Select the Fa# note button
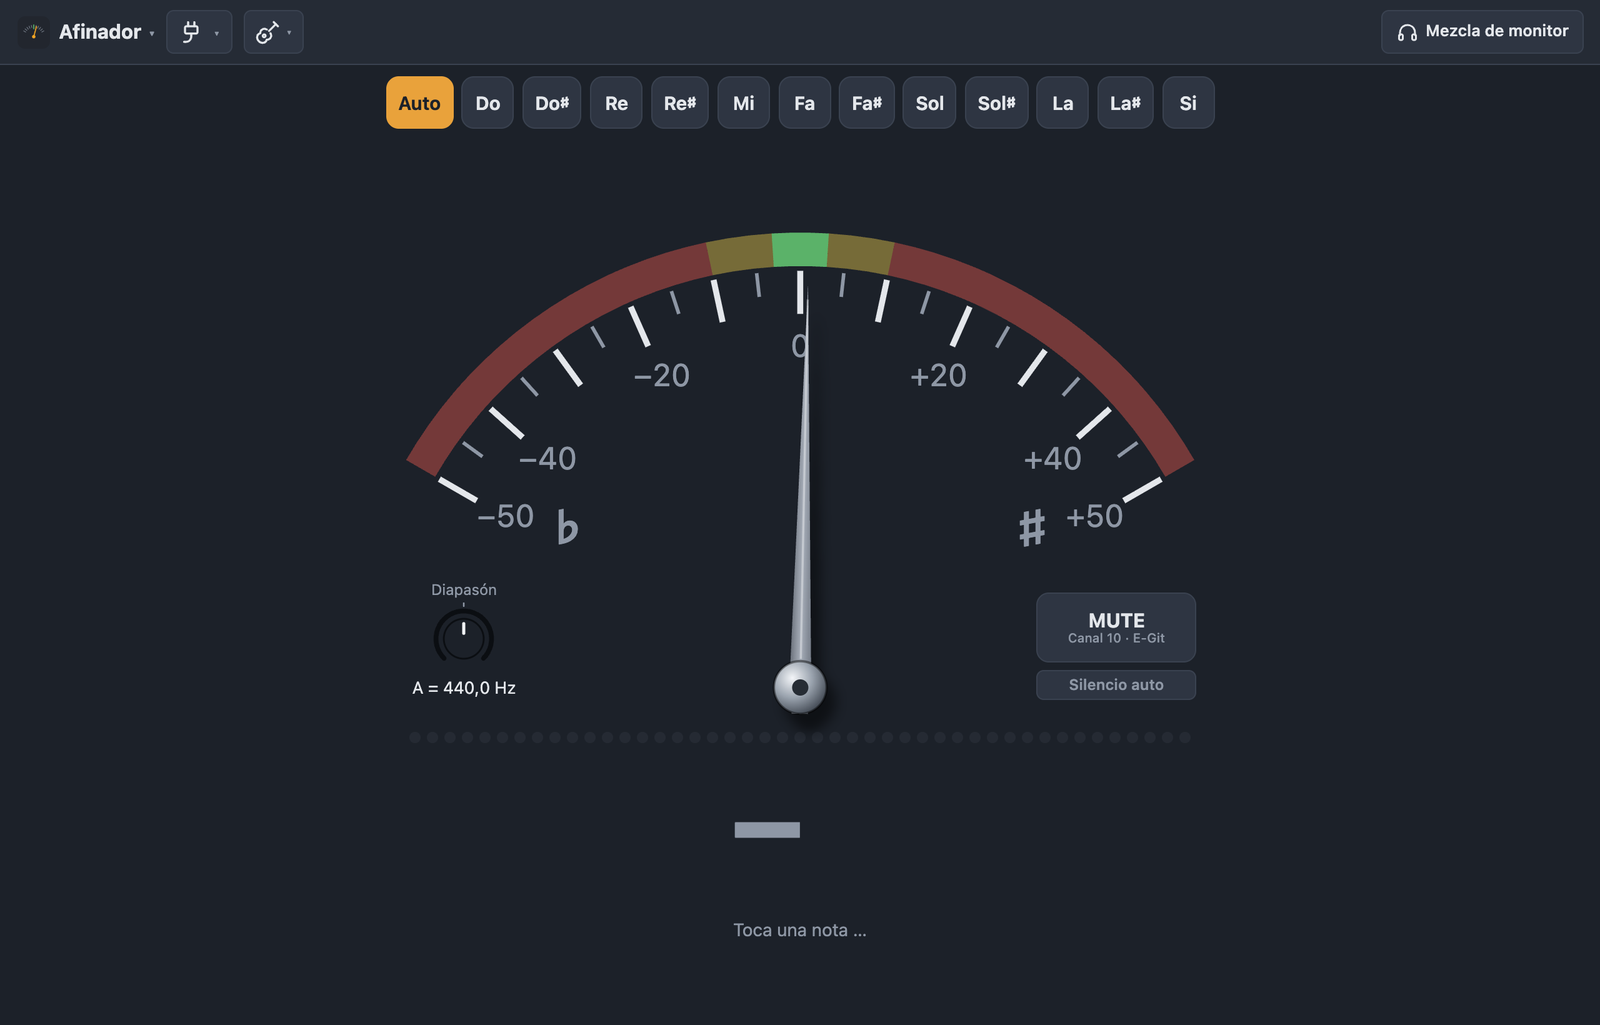This screenshot has height=1025, width=1600. click(867, 103)
